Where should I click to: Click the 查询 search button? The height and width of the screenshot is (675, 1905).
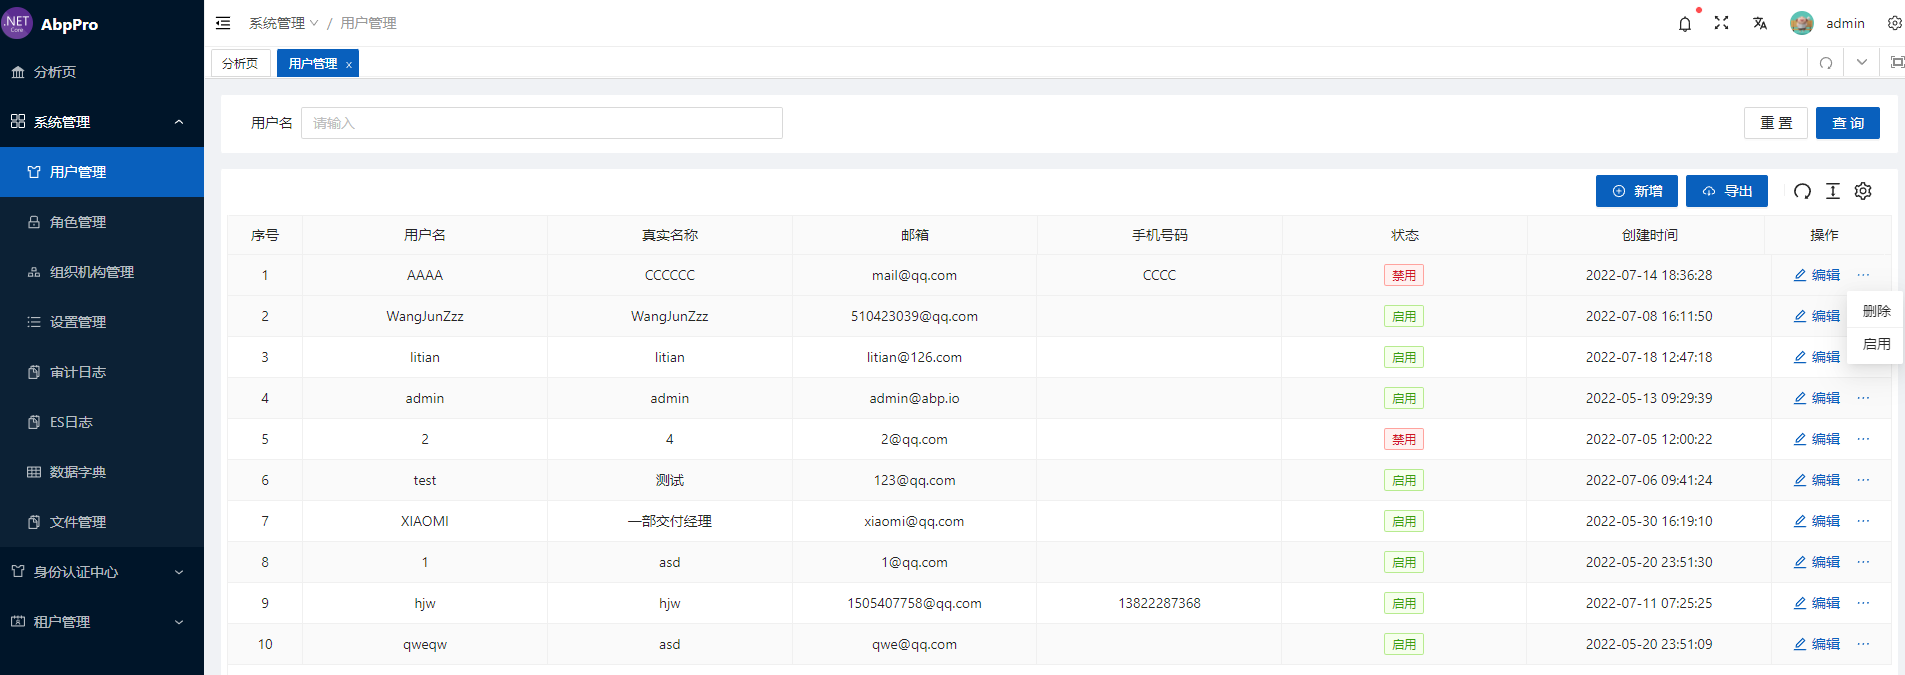(x=1847, y=123)
